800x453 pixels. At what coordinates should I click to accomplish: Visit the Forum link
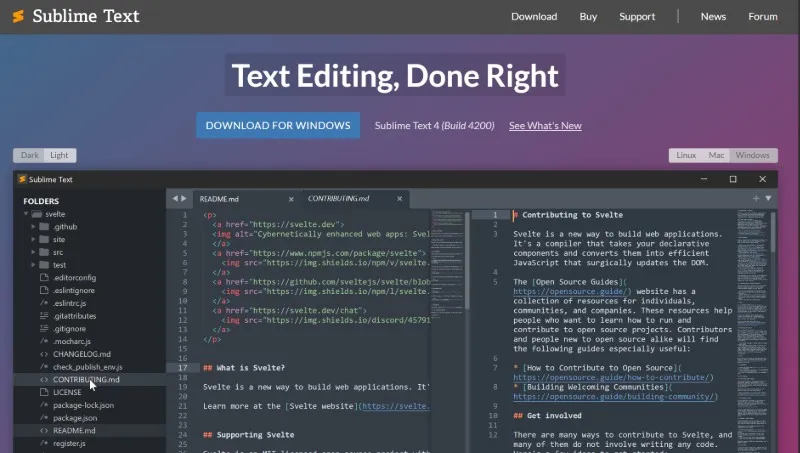[763, 16]
